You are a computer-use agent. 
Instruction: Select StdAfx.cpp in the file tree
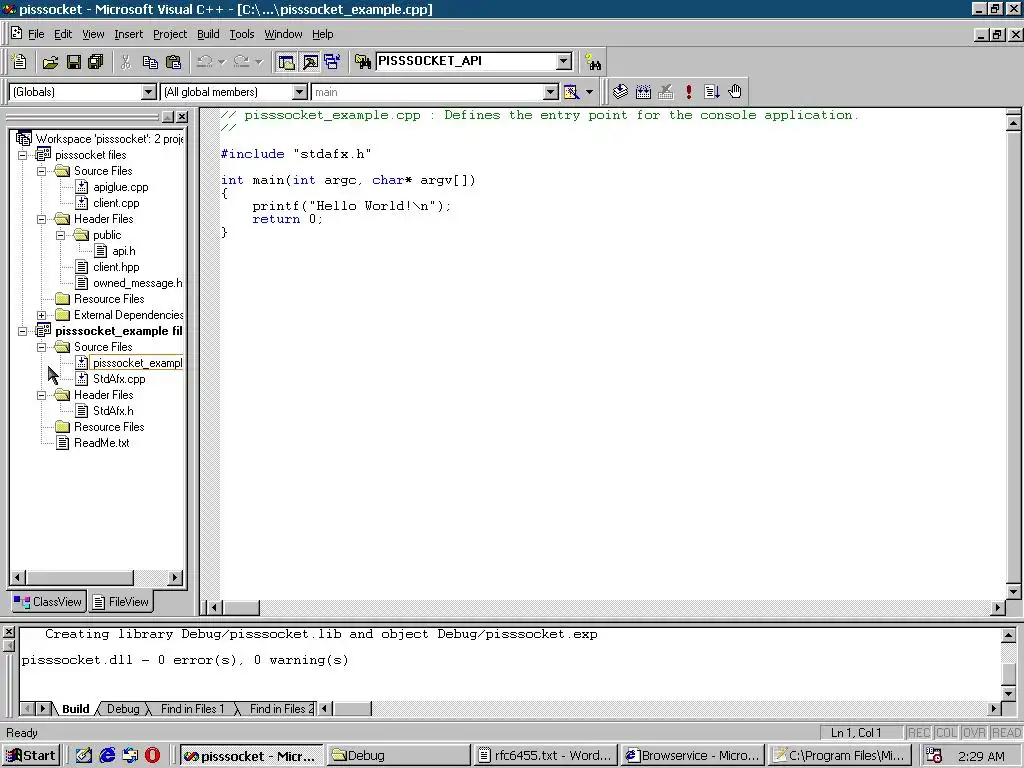(120, 379)
